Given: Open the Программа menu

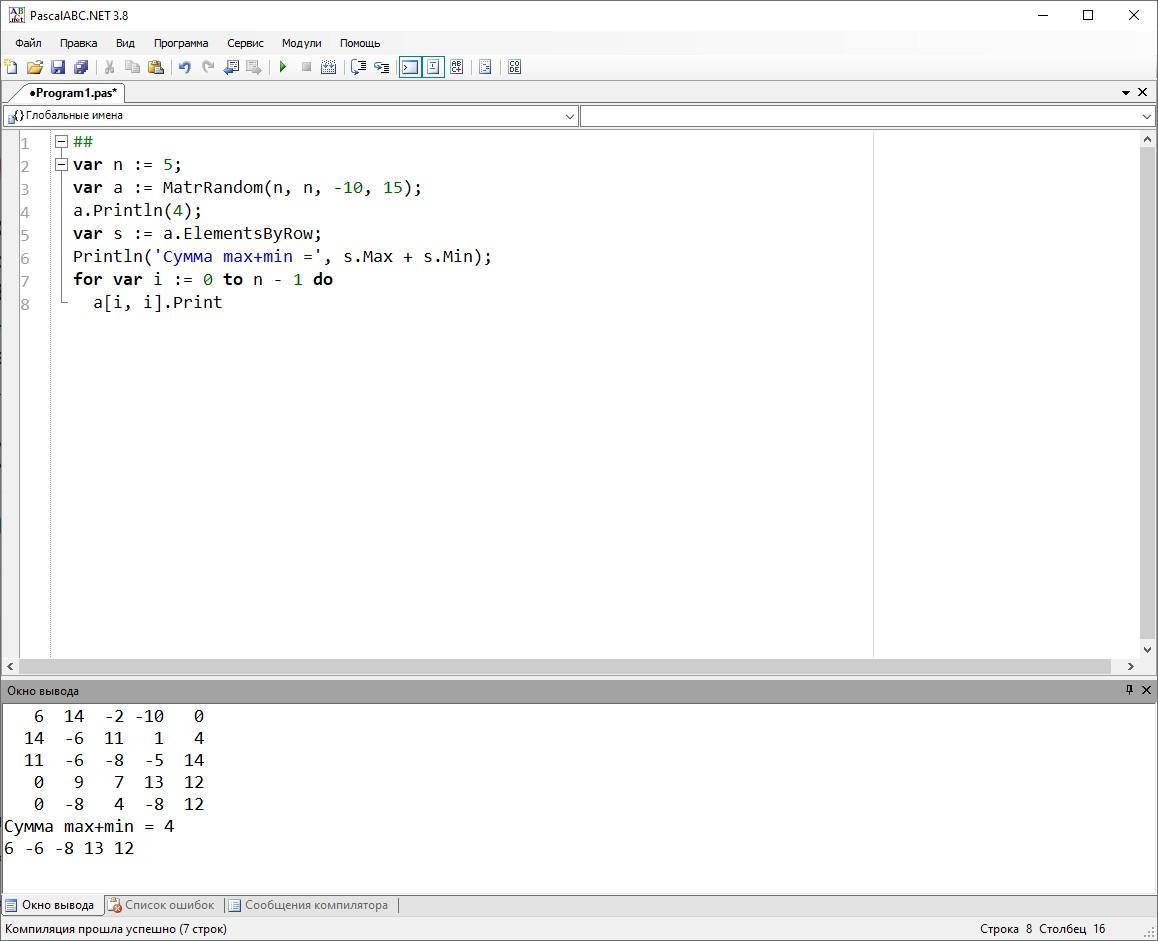Looking at the screenshot, I should 181,43.
